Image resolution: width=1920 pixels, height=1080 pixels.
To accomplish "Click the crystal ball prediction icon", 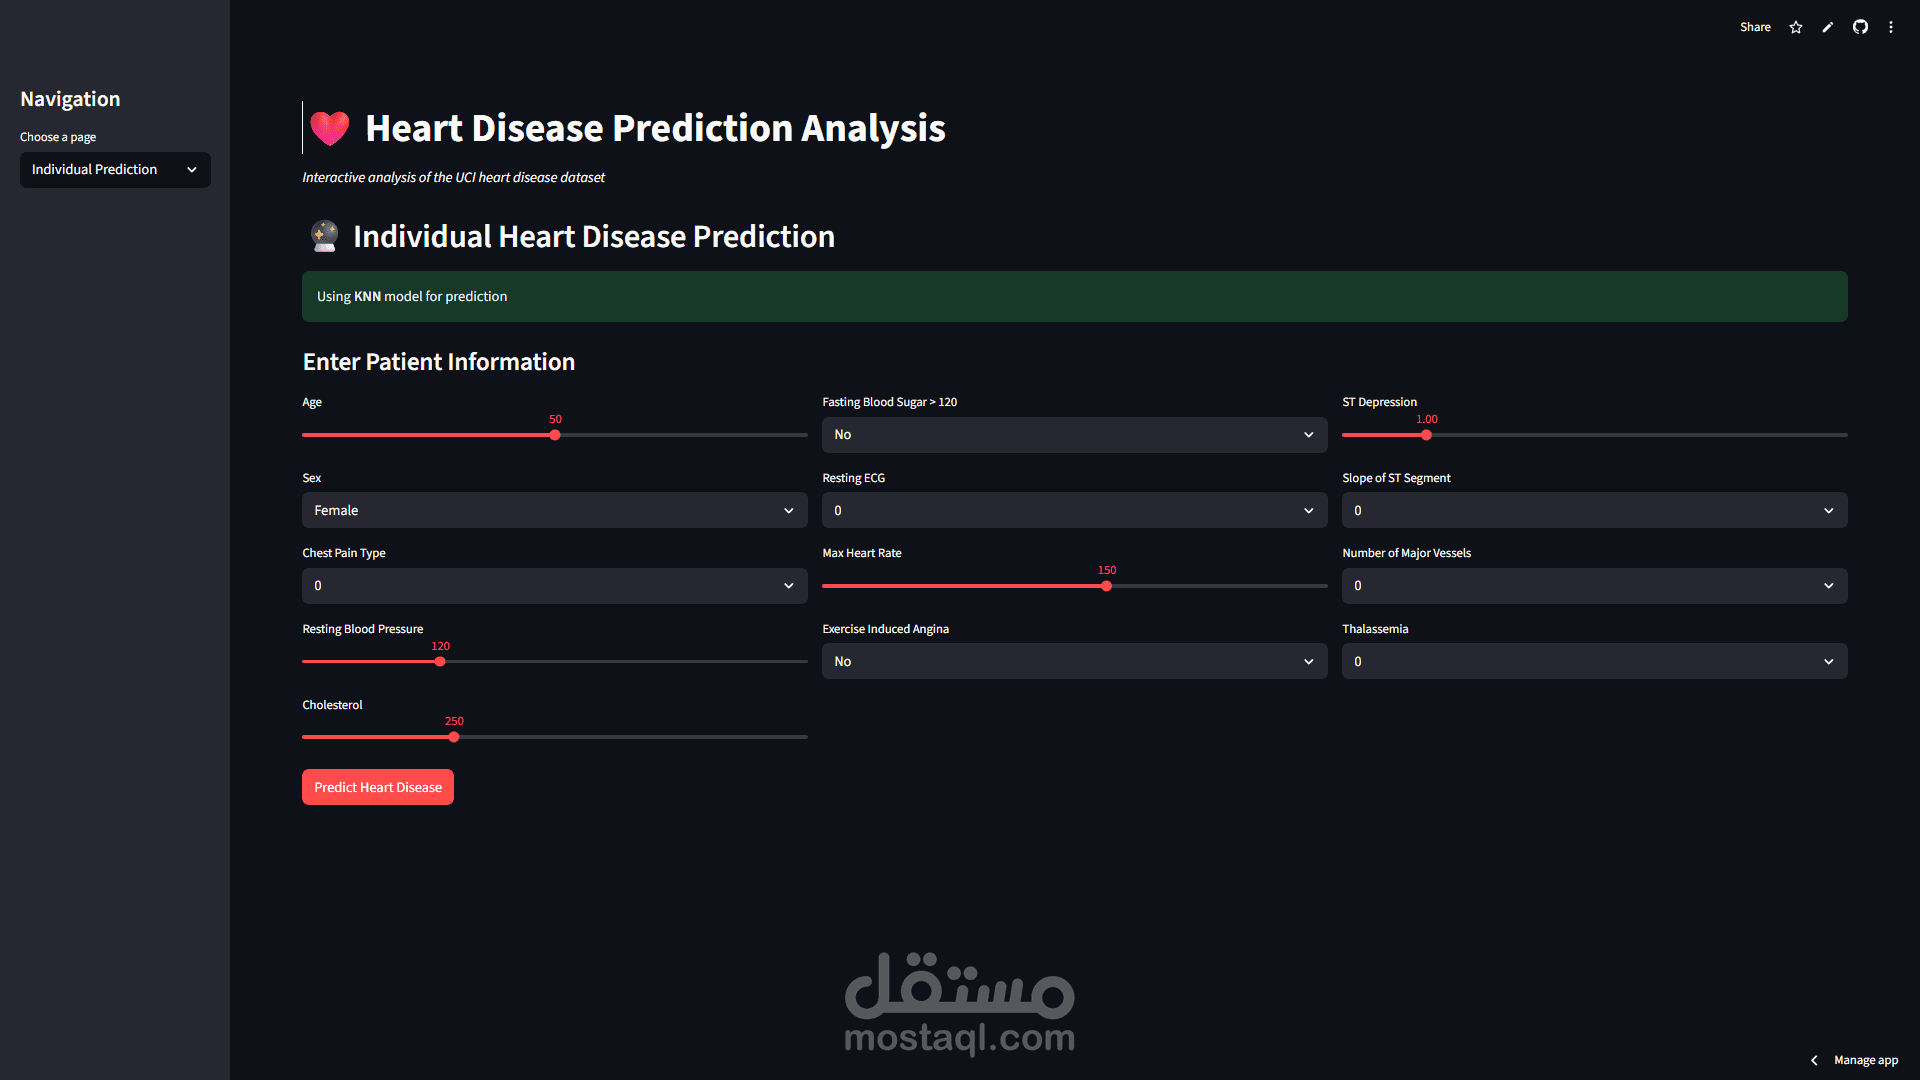I will coord(322,236).
